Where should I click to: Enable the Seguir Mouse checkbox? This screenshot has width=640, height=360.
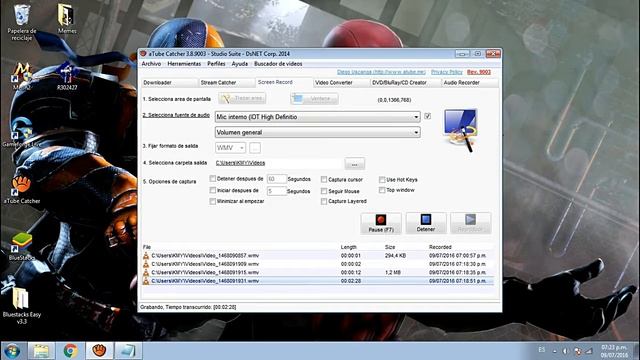pos(324,191)
